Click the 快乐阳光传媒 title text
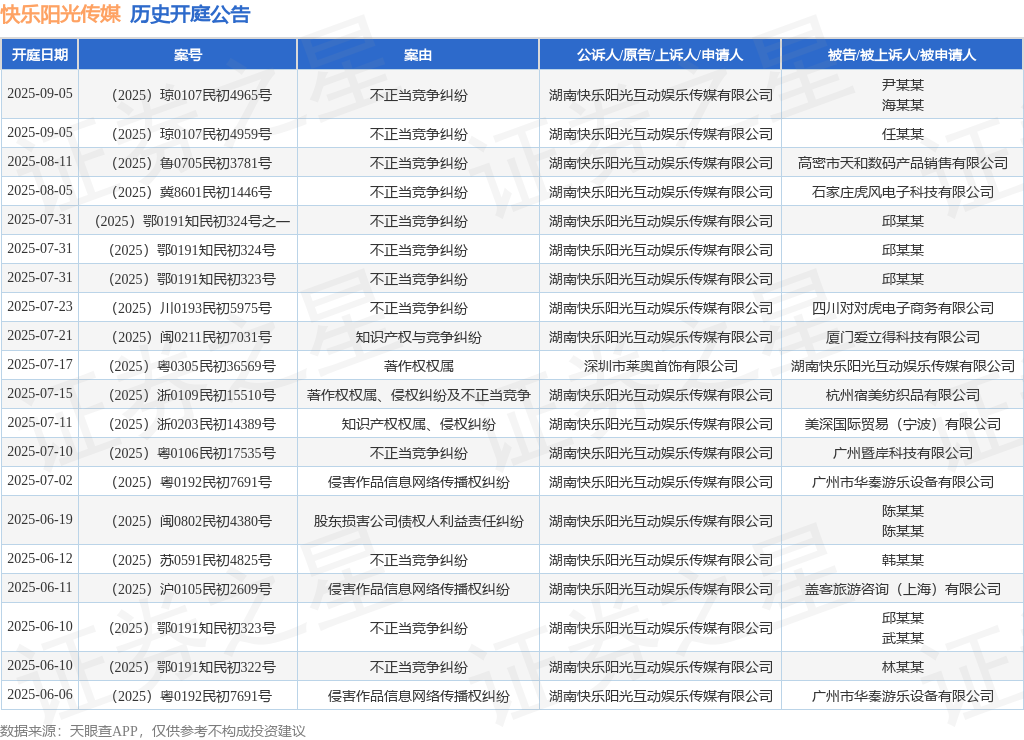The image size is (1024, 740). click(61, 14)
